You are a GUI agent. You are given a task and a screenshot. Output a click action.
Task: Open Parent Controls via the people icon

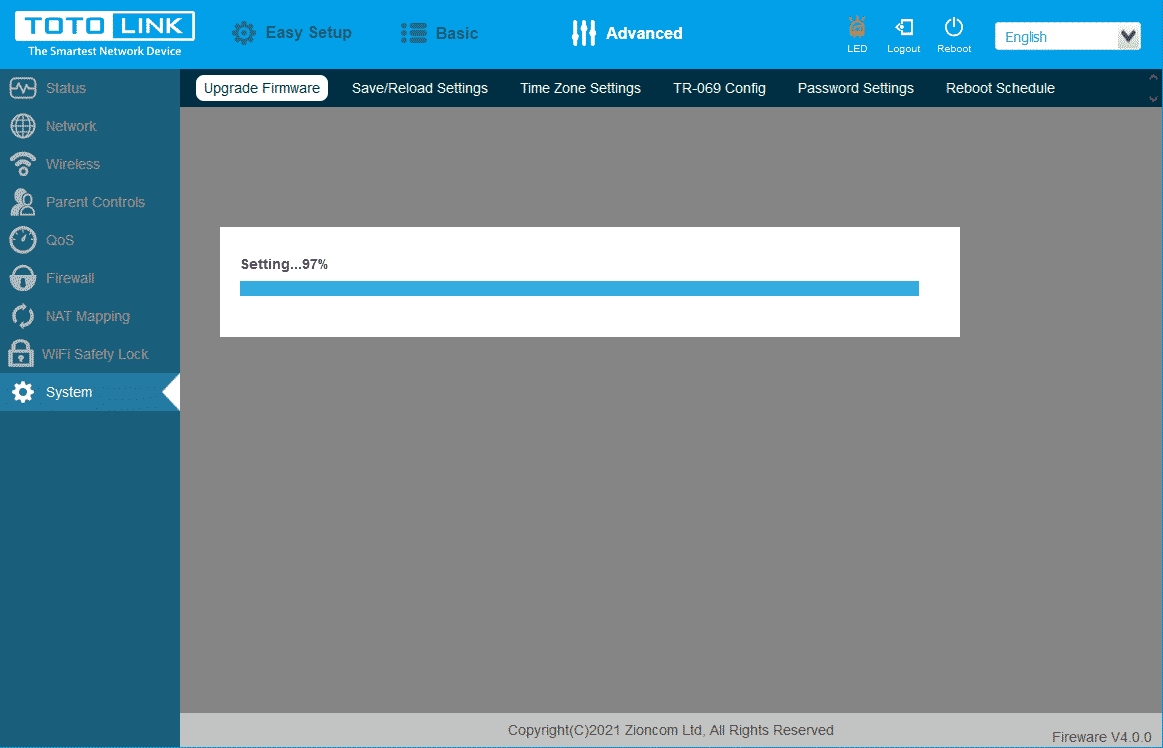click(23, 202)
